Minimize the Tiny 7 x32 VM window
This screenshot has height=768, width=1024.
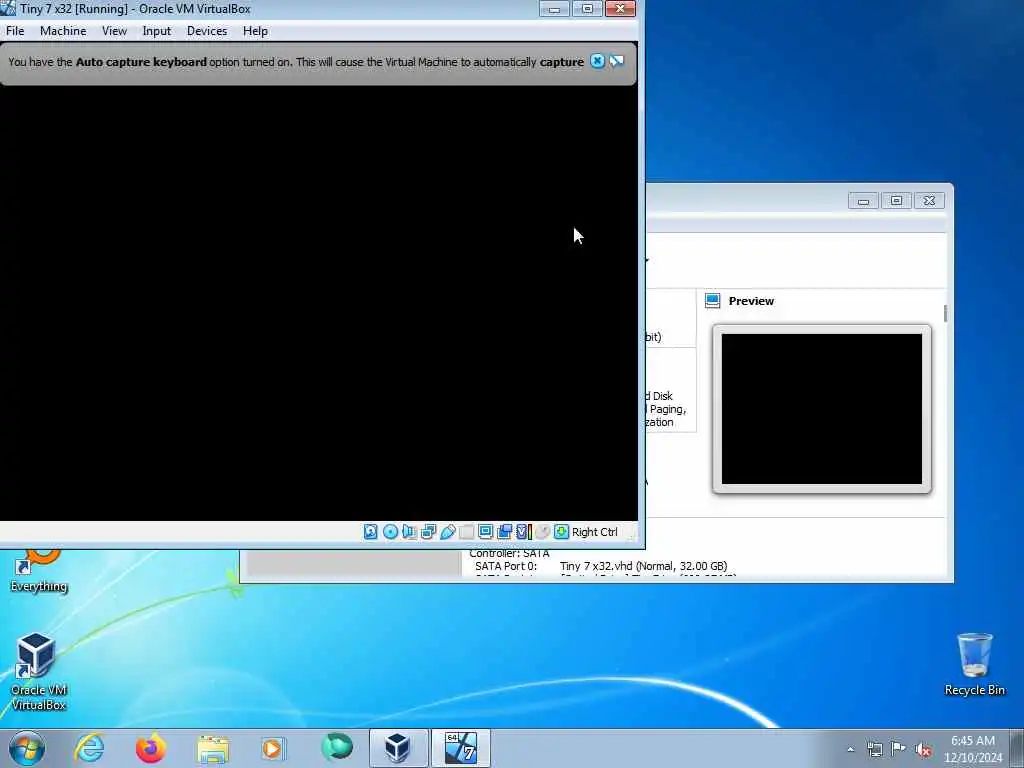coord(554,8)
